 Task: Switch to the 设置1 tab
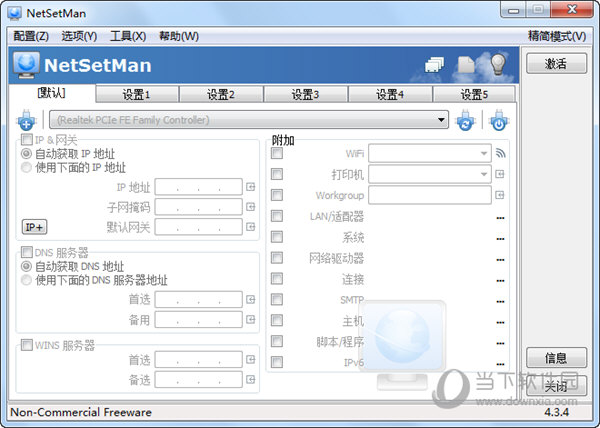[137, 94]
